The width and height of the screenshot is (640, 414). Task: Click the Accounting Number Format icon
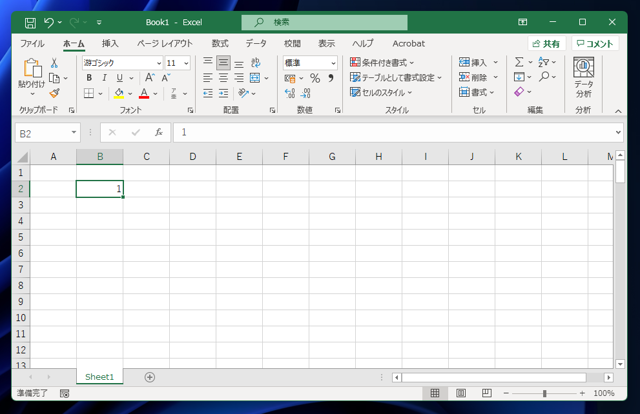pyautogui.click(x=290, y=78)
